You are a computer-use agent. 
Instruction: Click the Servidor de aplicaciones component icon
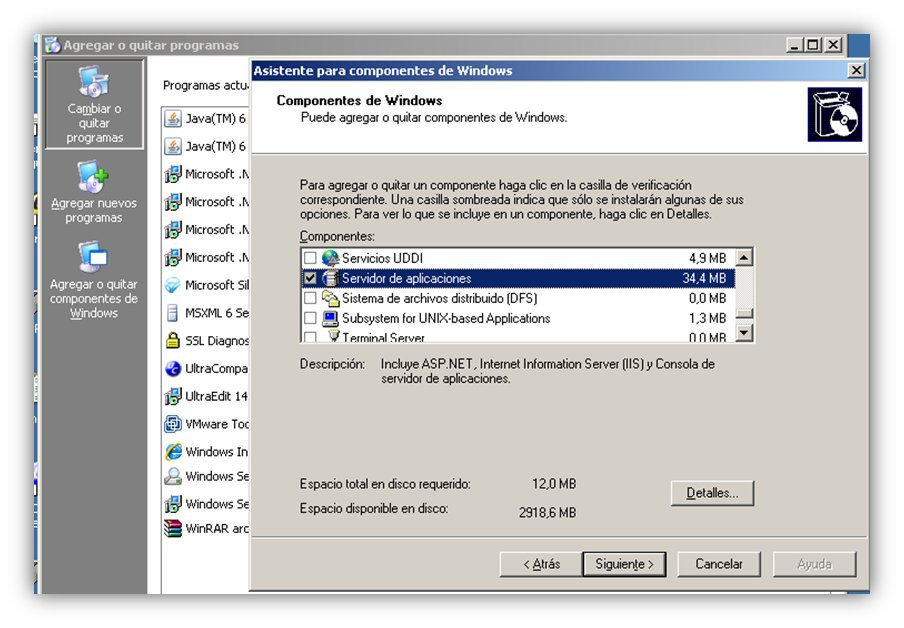click(x=330, y=278)
